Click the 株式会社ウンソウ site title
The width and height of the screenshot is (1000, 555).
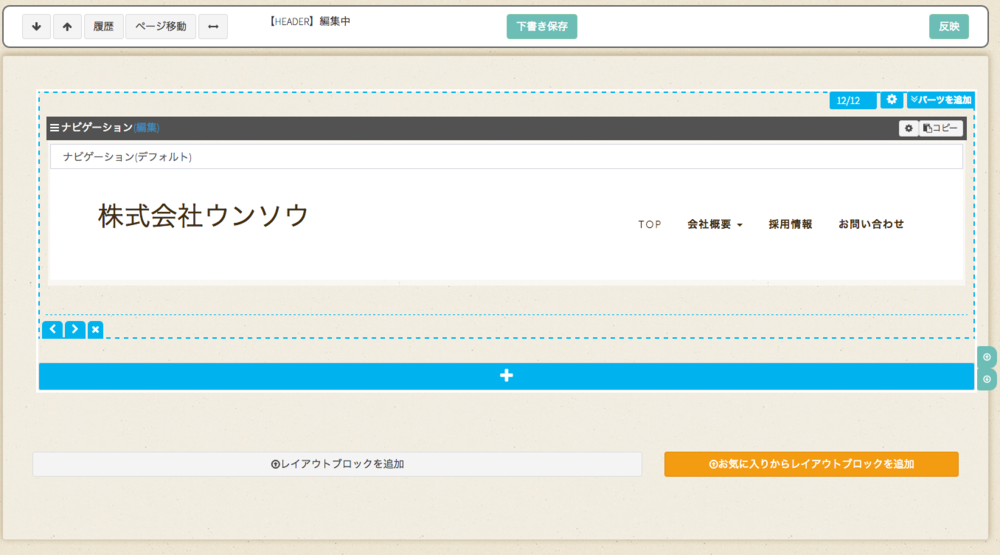[x=203, y=216]
